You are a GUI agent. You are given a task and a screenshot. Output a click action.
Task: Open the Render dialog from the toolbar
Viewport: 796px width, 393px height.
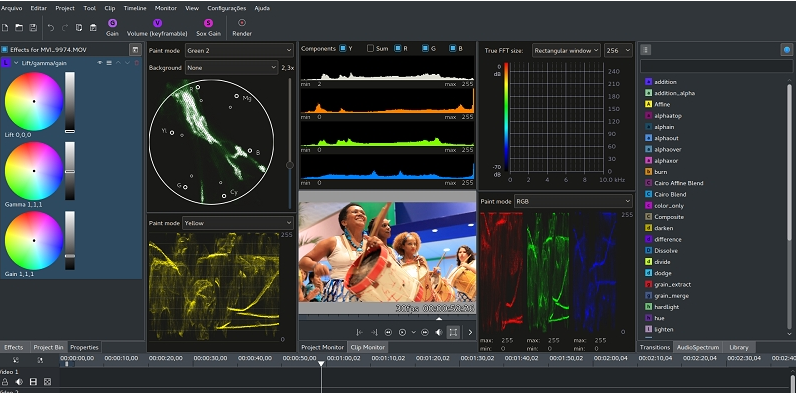[242, 23]
